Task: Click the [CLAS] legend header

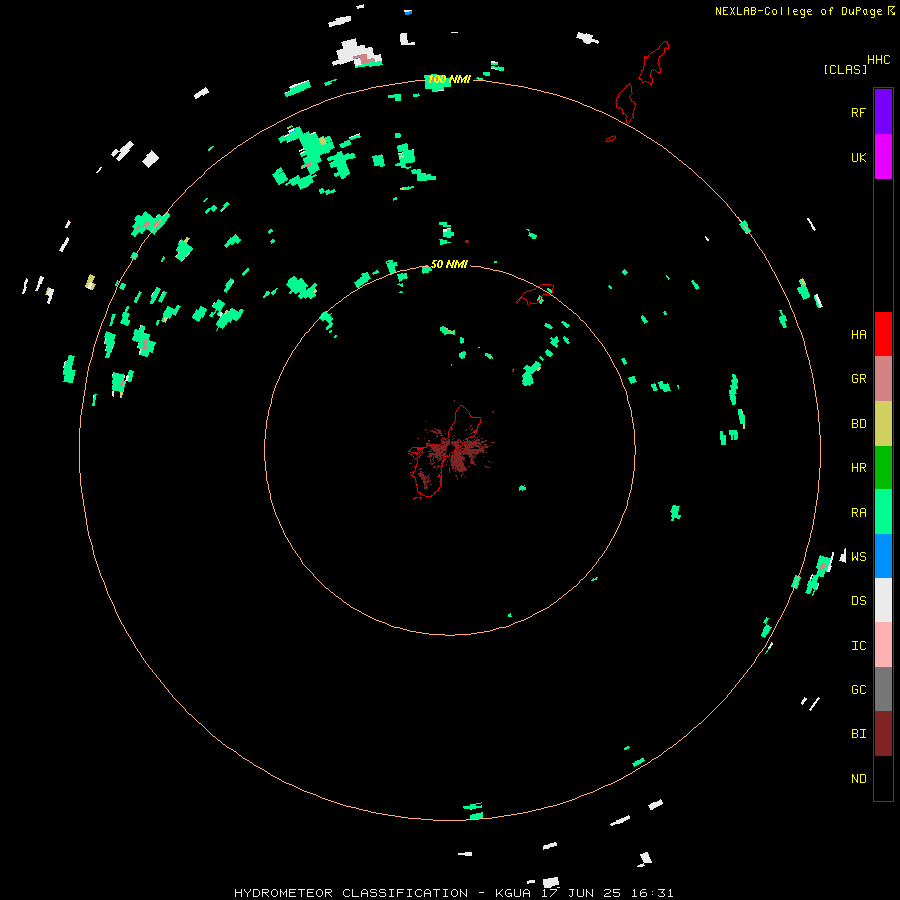Action: pyautogui.click(x=845, y=69)
